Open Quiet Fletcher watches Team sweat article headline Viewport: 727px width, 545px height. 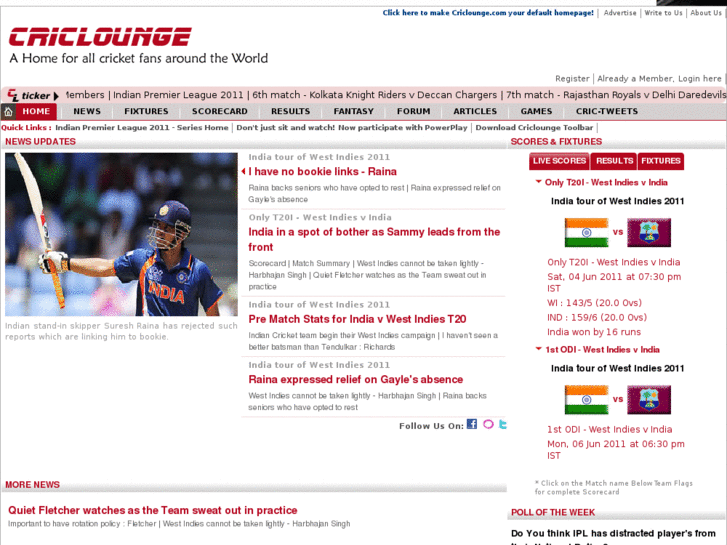coord(153,510)
